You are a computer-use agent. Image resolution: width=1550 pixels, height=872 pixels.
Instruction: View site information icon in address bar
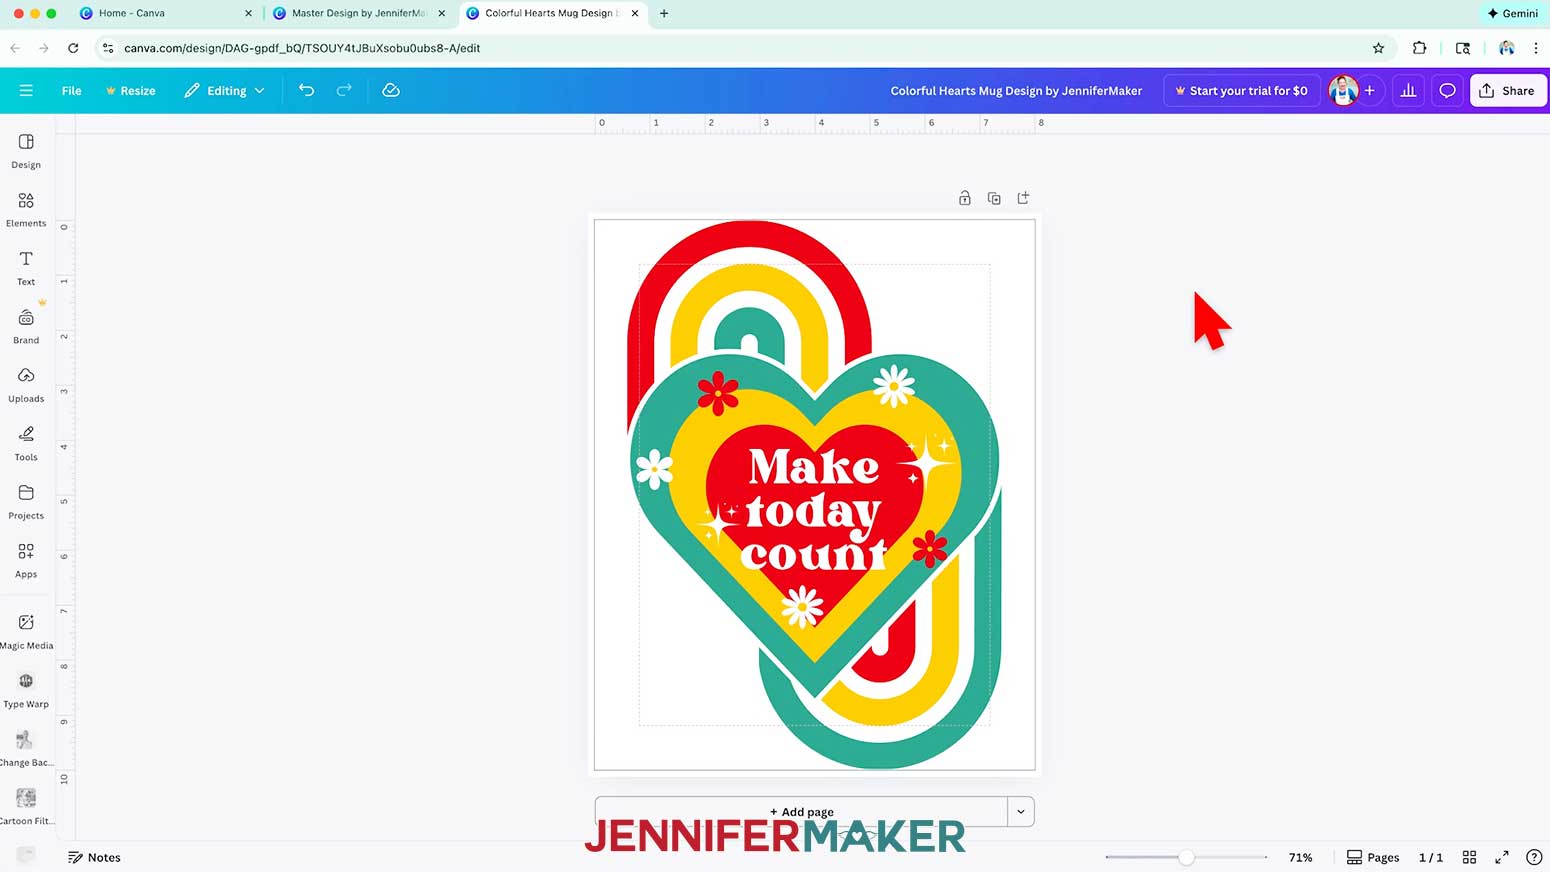(x=108, y=47)
